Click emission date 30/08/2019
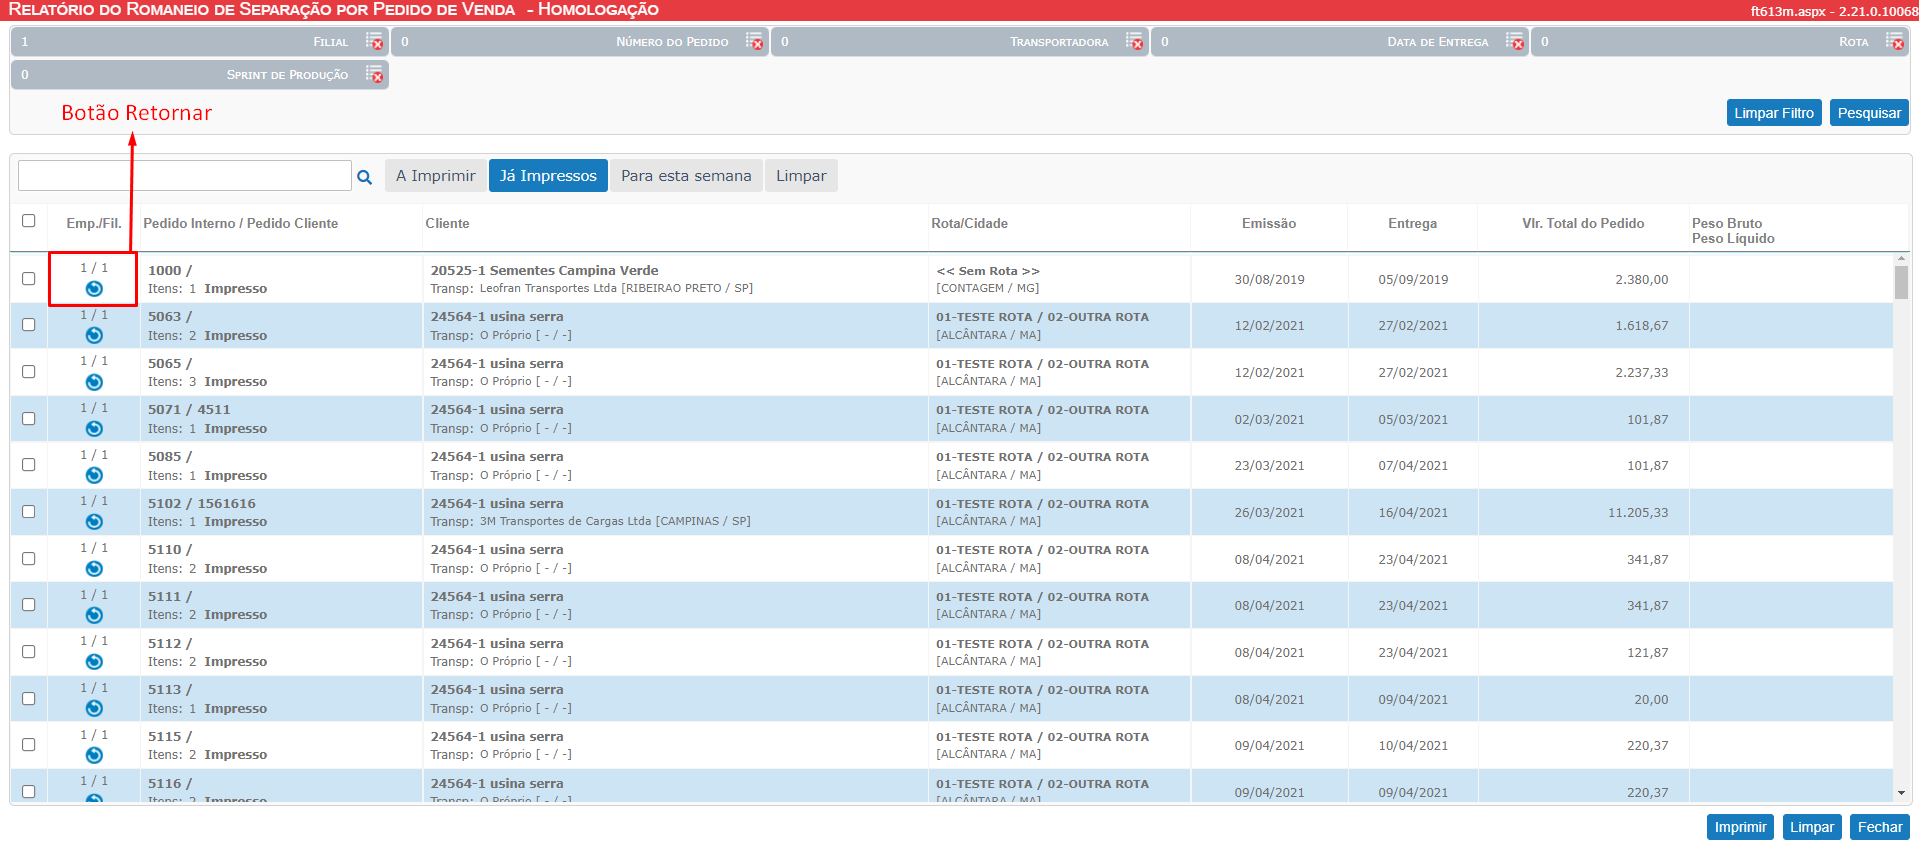This screenshot has height=845, width=1919. 1269,280
